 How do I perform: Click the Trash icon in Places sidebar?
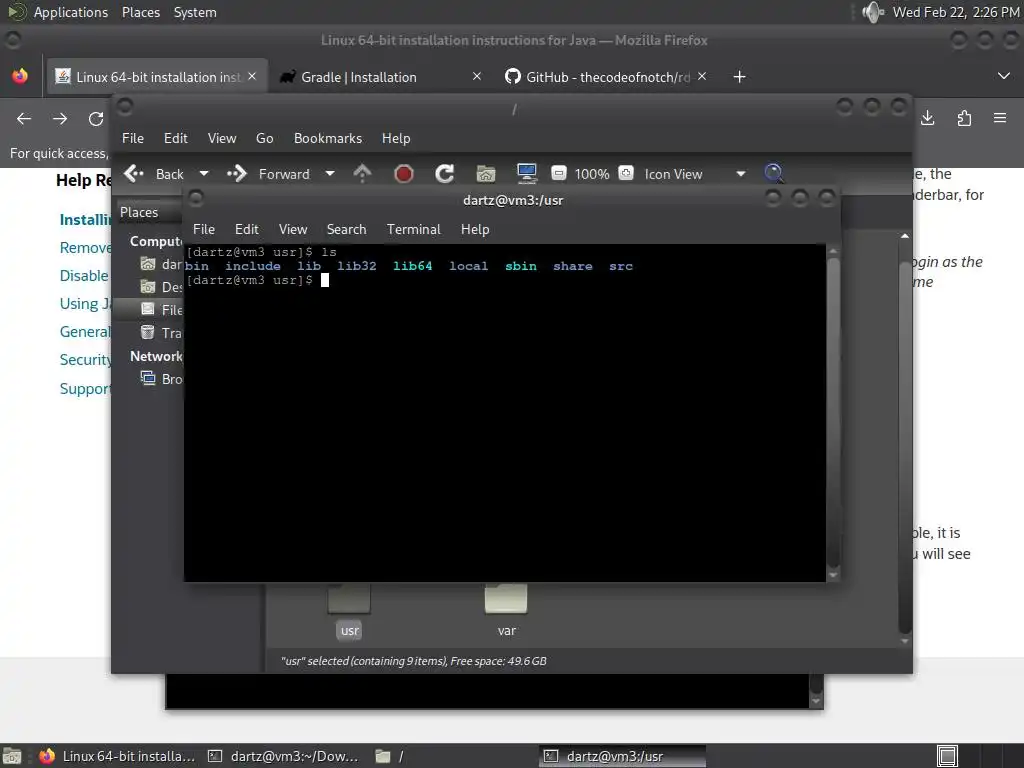point(148,332)
